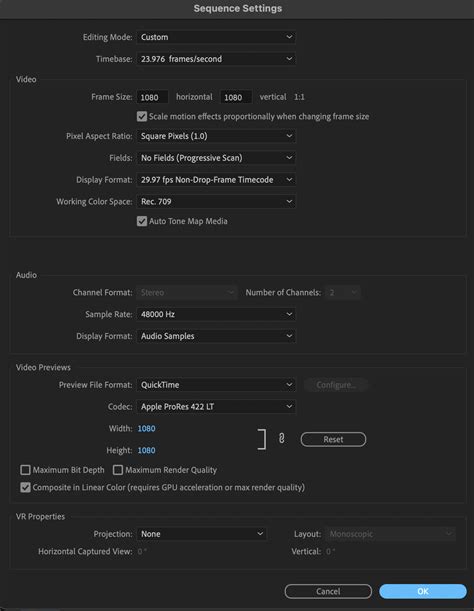The height and width of the screenshot is (611, 474).
Task: Open video Display Format timecode dropdown
Action: coord(216,180)
